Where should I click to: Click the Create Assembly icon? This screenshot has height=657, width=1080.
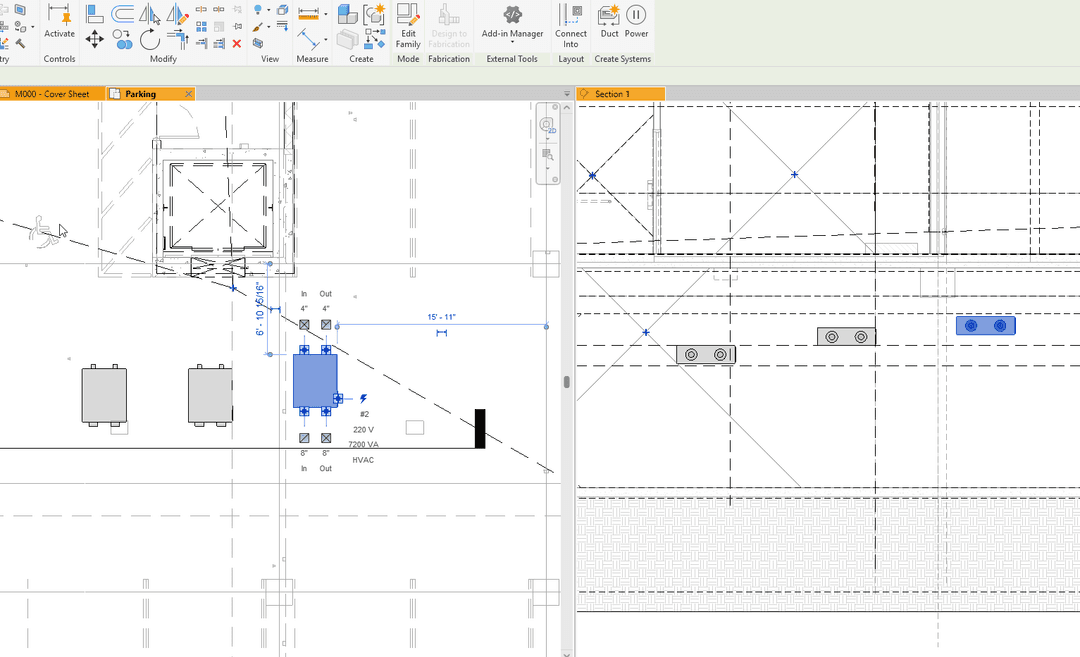point(348,14)
